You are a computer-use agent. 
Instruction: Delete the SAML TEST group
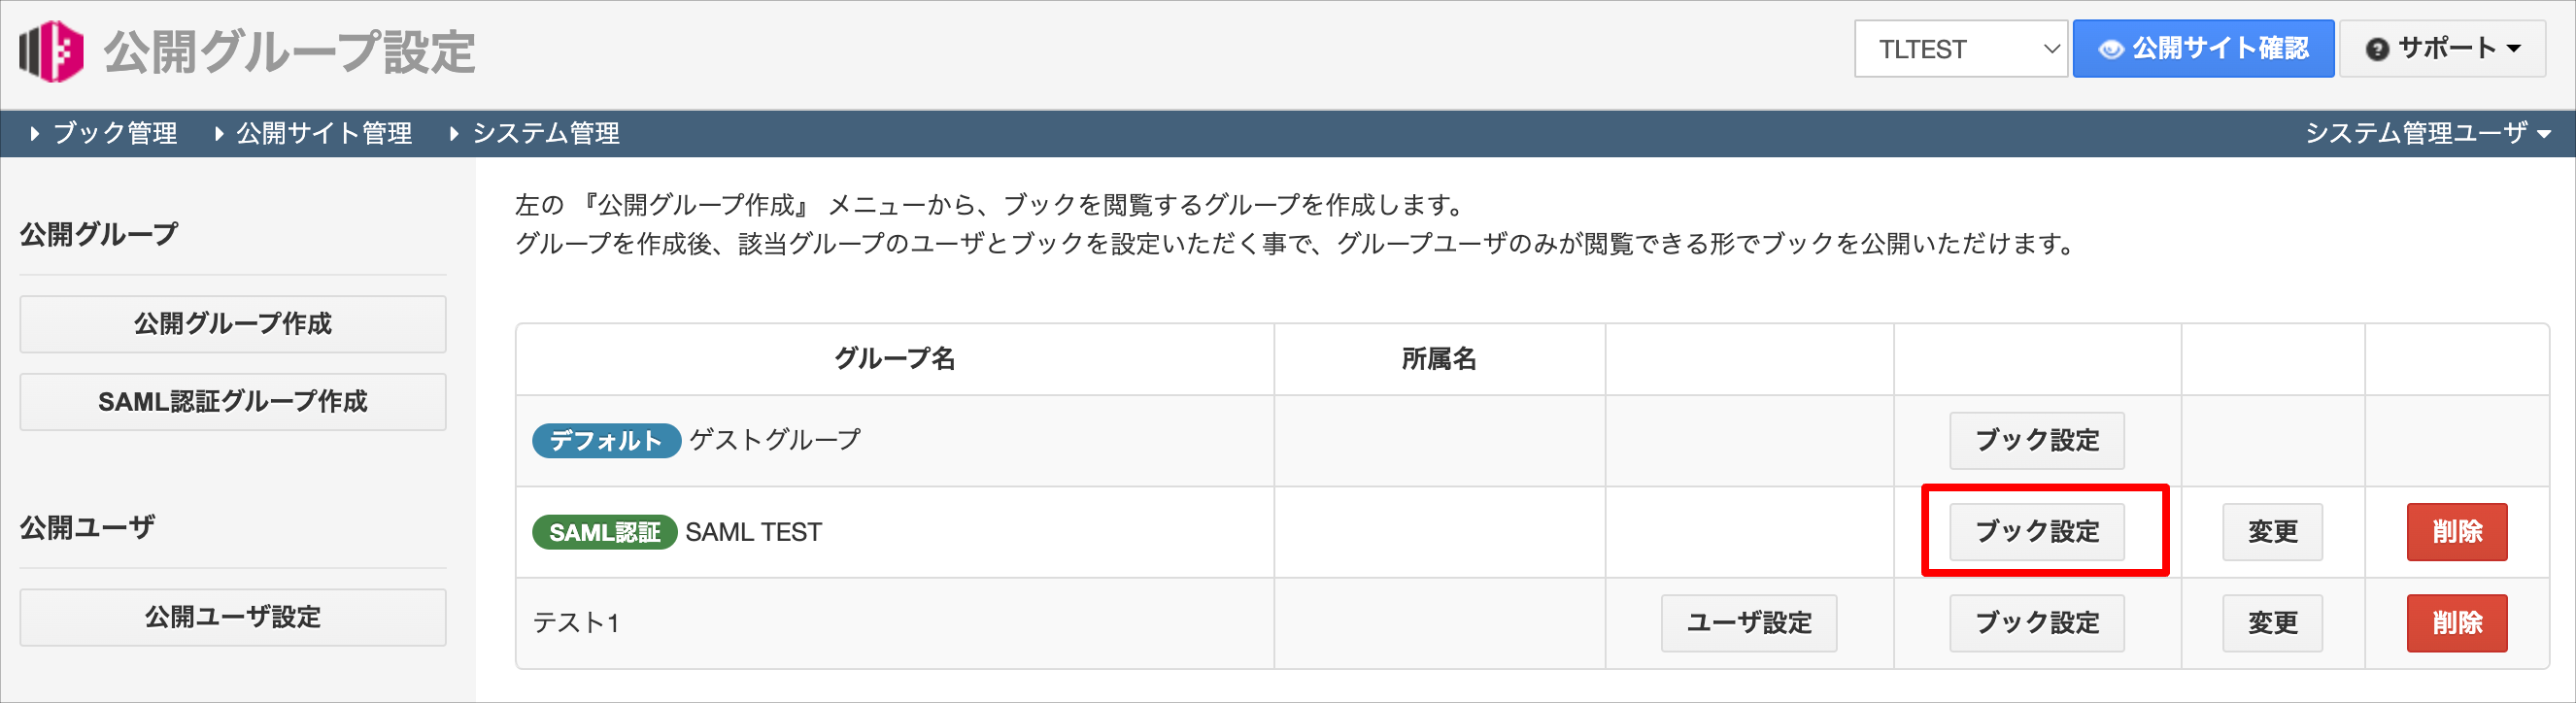point(2457,531)
